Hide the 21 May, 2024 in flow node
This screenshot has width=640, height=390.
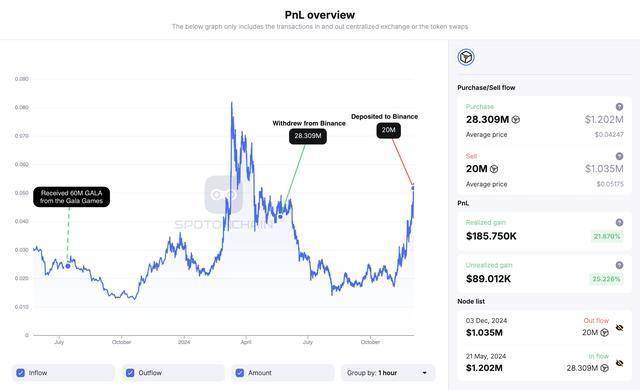click(619, 363)
